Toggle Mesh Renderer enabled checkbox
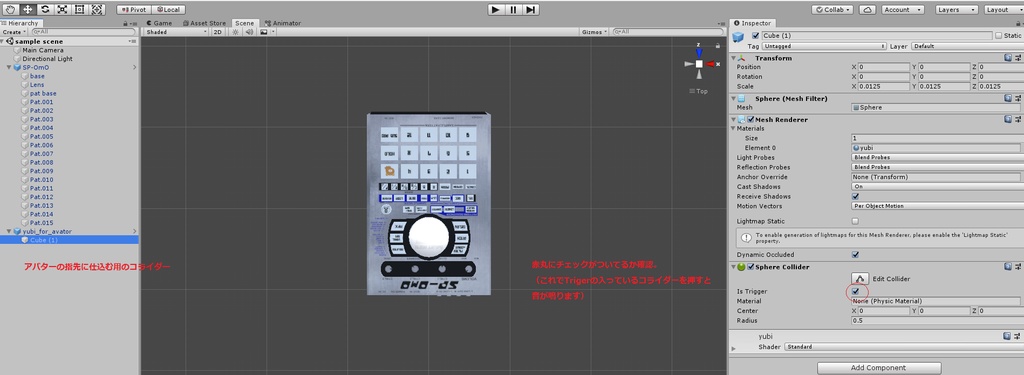1024x375 pixels. click(751, 120)
